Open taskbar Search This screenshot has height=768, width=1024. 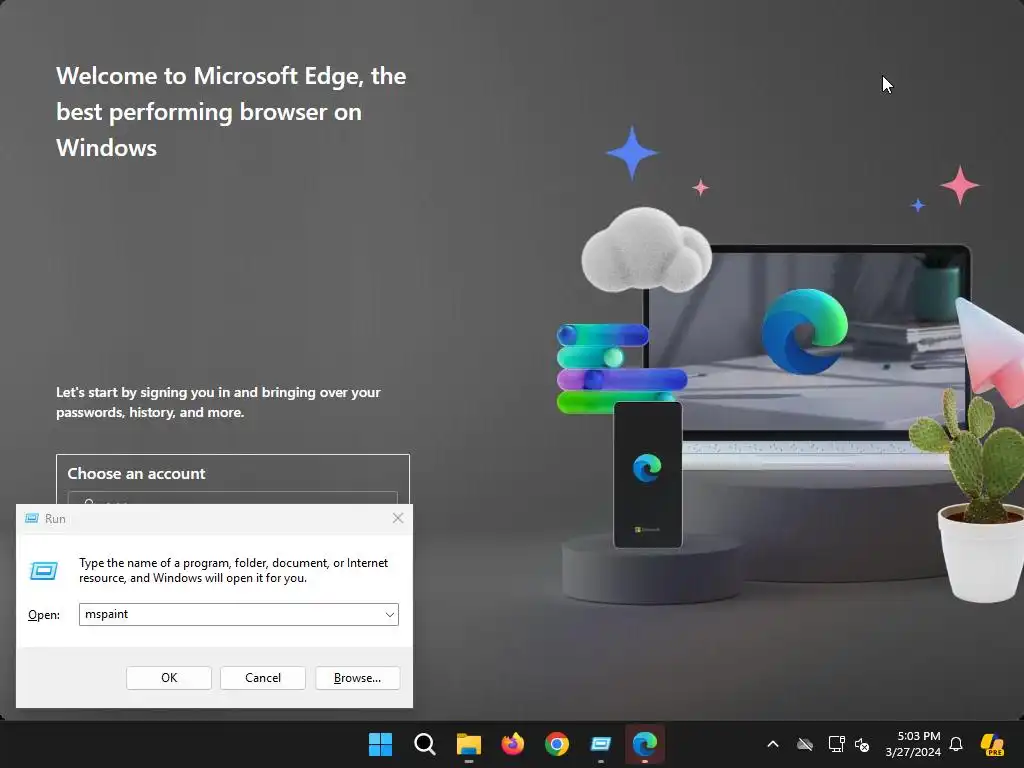[424, 744]
